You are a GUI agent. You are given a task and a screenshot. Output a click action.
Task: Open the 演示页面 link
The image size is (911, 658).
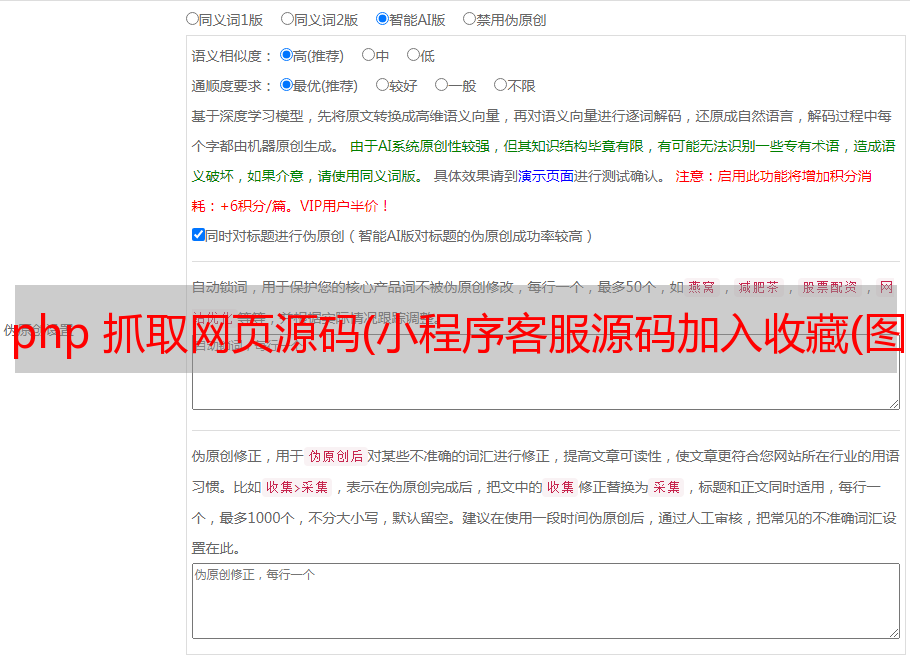click(x=545, y=176)
